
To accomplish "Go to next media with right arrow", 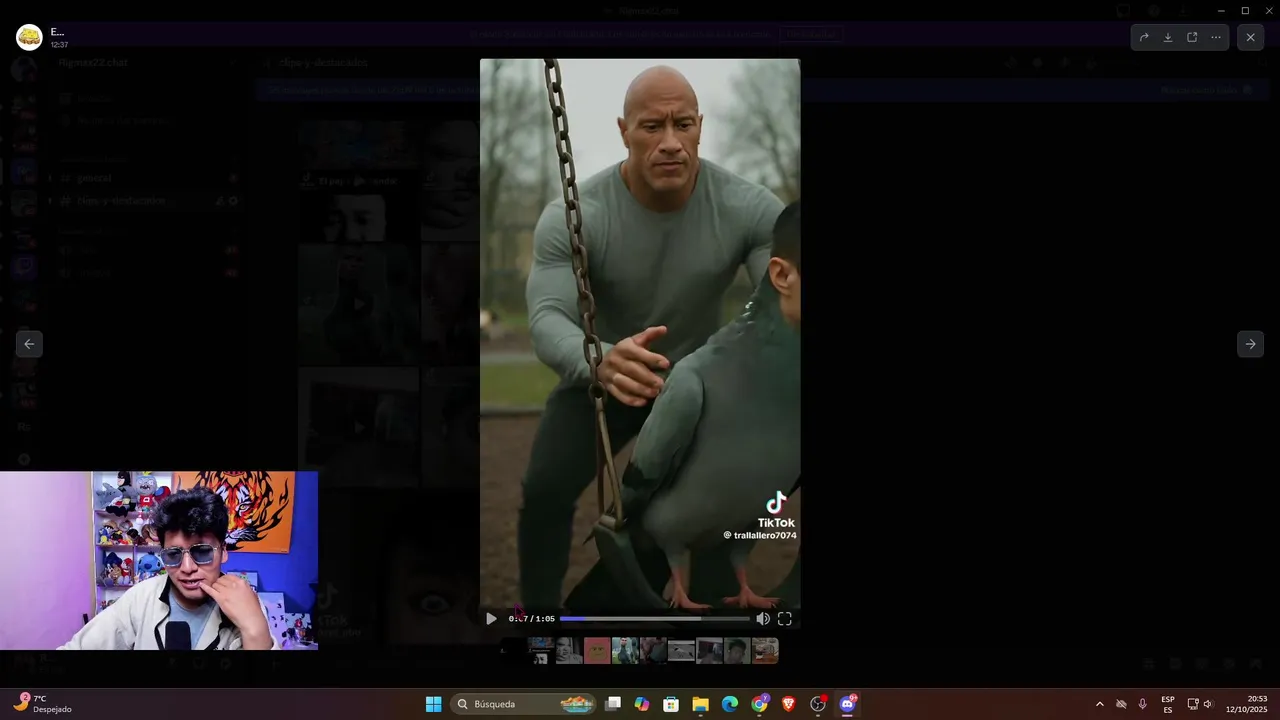I will point(1250,344).
